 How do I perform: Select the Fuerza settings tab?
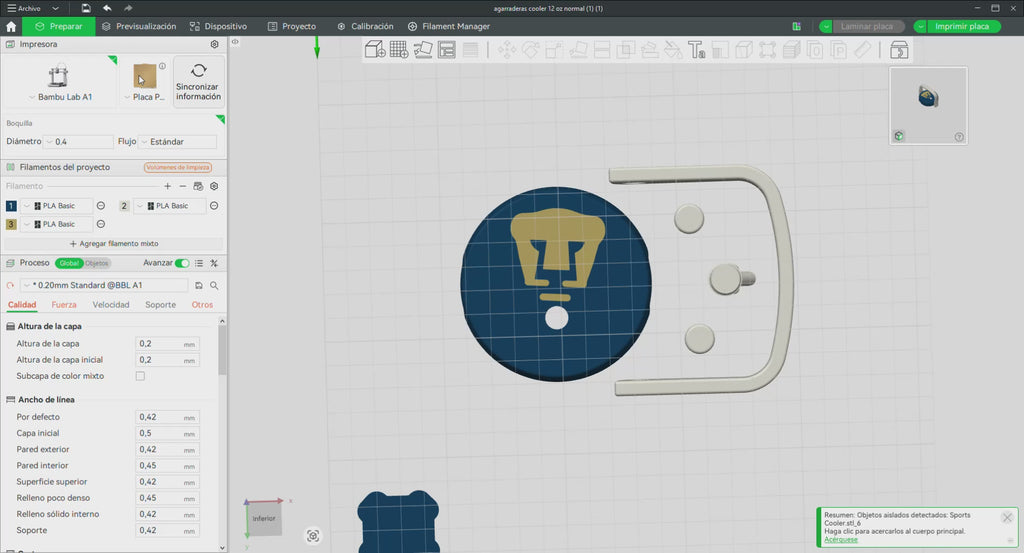(64, 305)
